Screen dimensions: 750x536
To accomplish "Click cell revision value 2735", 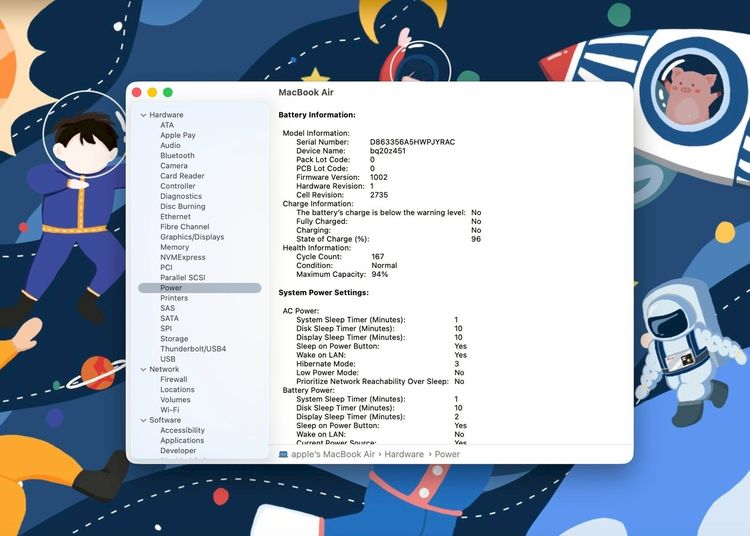I will click(379, 195).
